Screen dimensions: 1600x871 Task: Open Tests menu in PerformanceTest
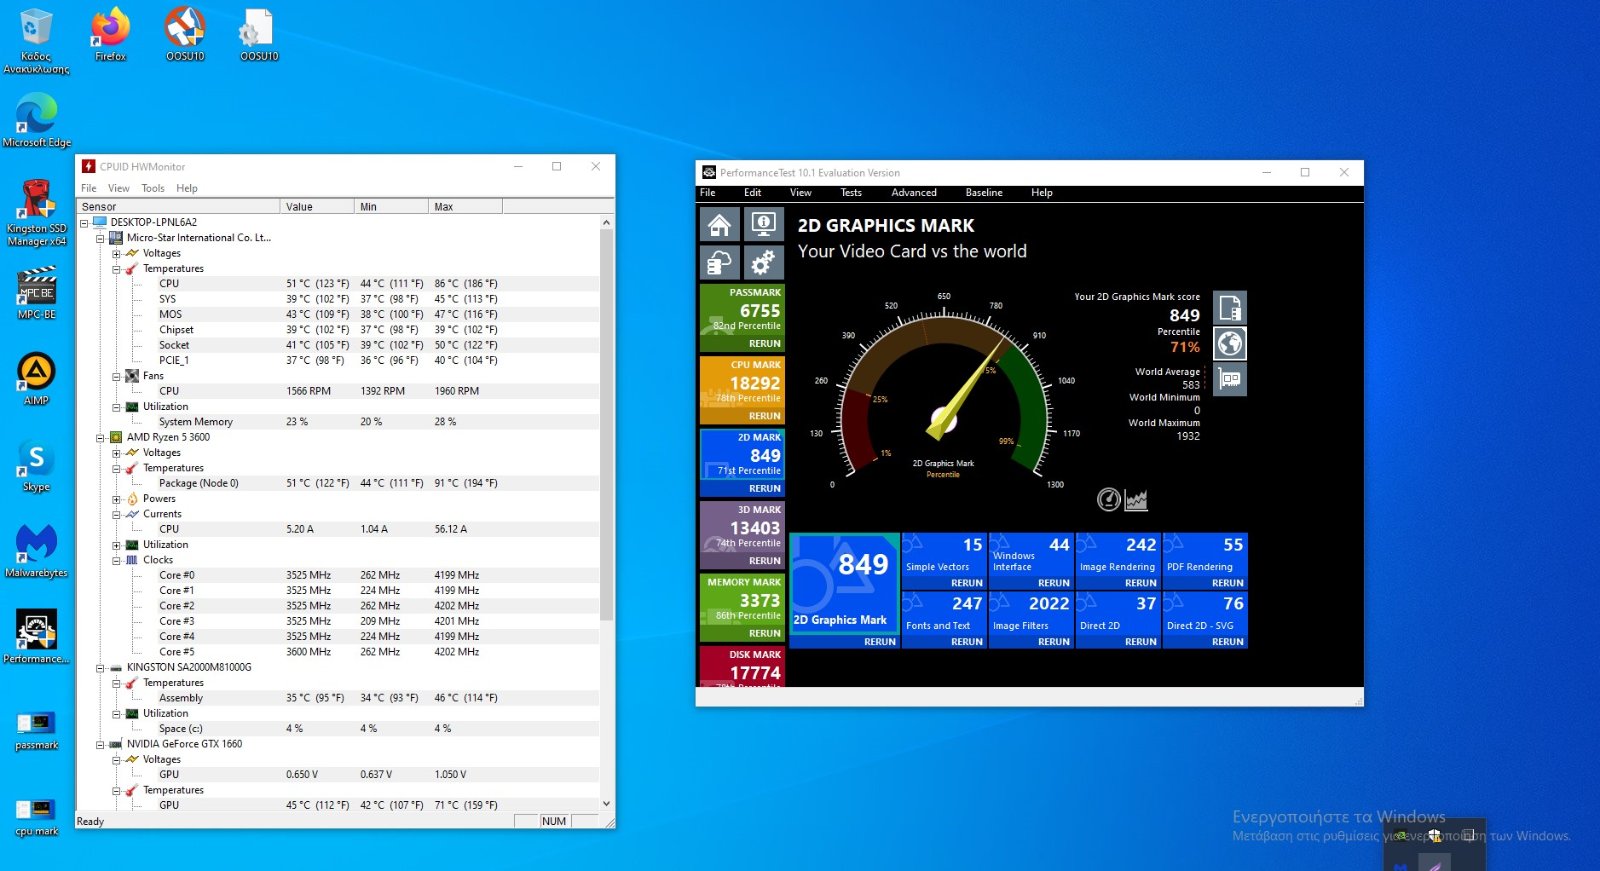click(851, 193)
